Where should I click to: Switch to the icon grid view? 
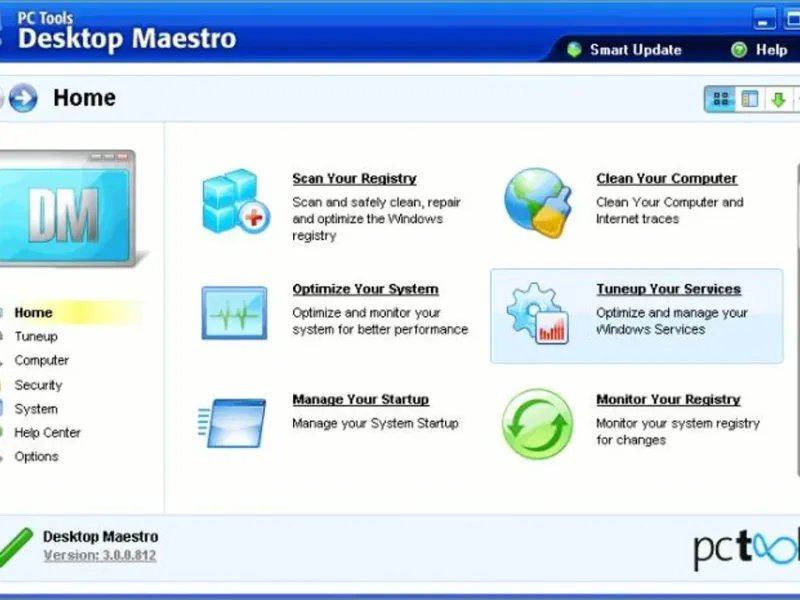tap(720, 98)
